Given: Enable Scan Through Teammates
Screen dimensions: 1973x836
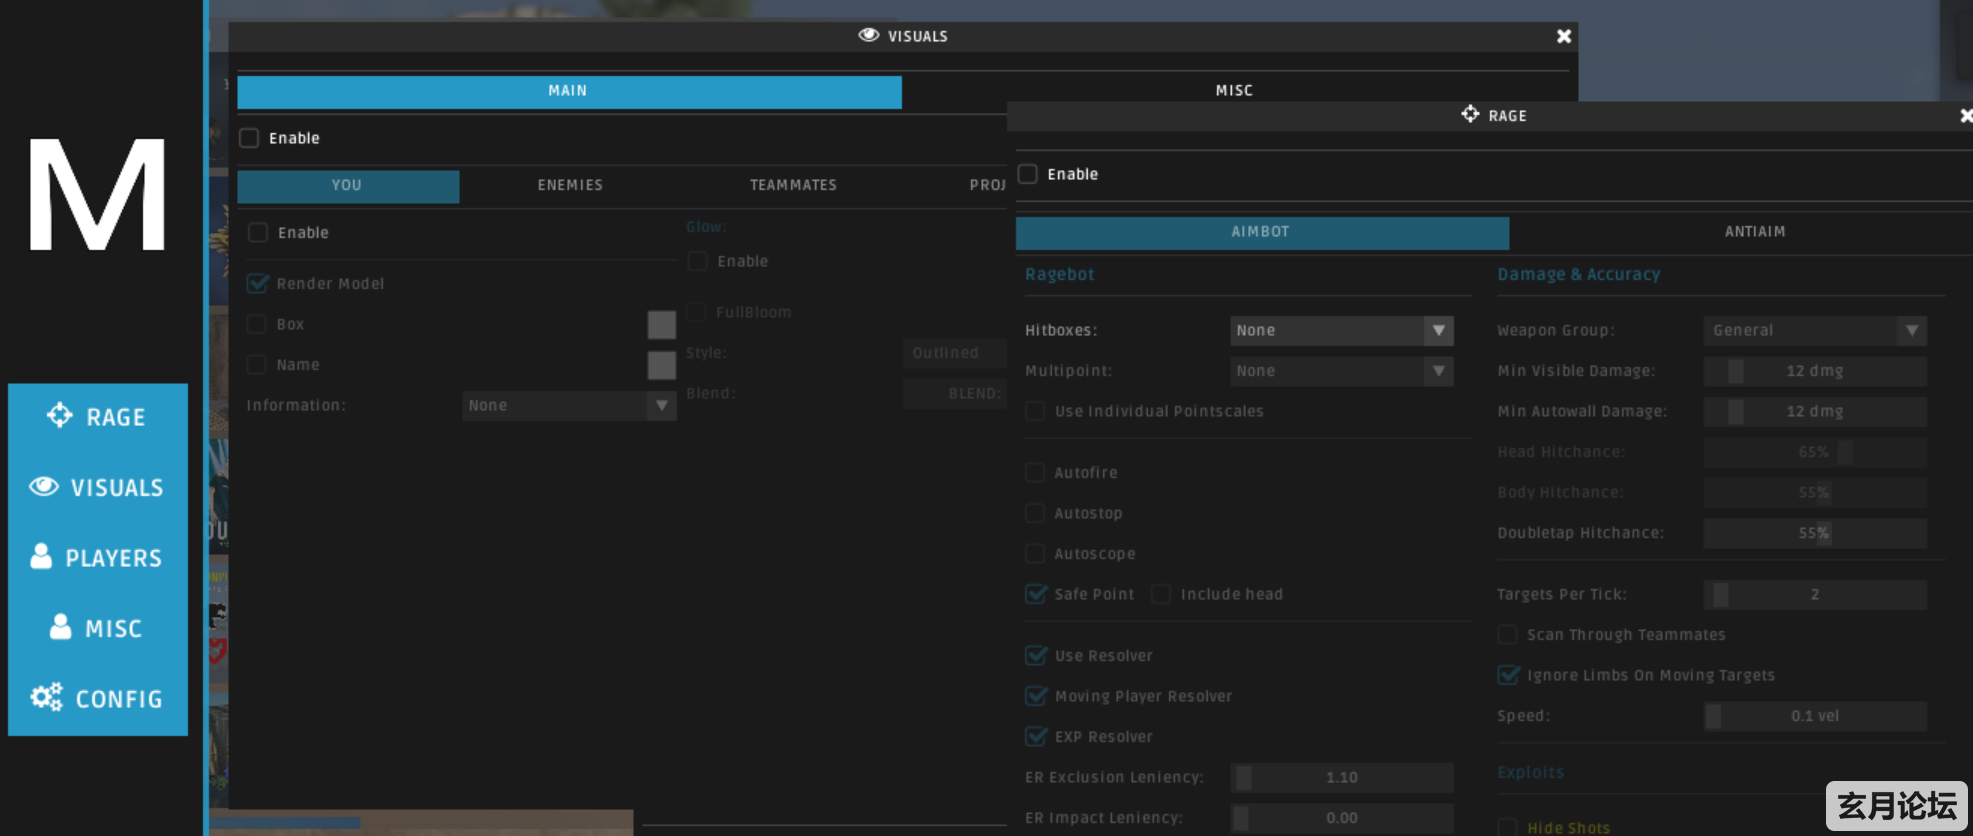Looking at the screenshot, I should (x=1507, y=634).
